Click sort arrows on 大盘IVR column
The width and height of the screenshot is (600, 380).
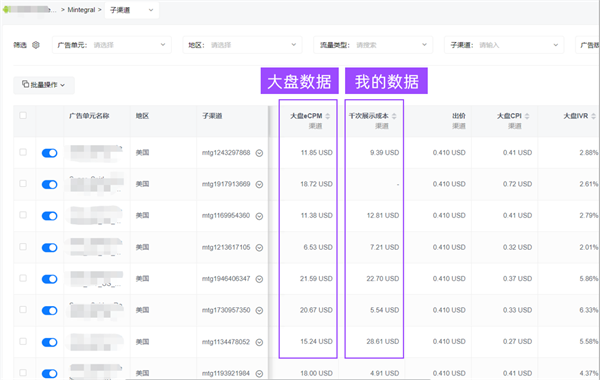593,116
